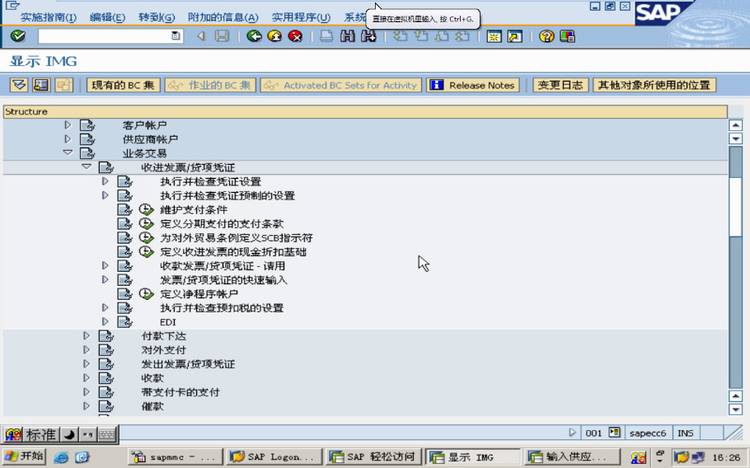Open the 实用程序(U) menu
The height and width of the screenshot is (468, 750).
pyautogui.click(x=301, y=17)
